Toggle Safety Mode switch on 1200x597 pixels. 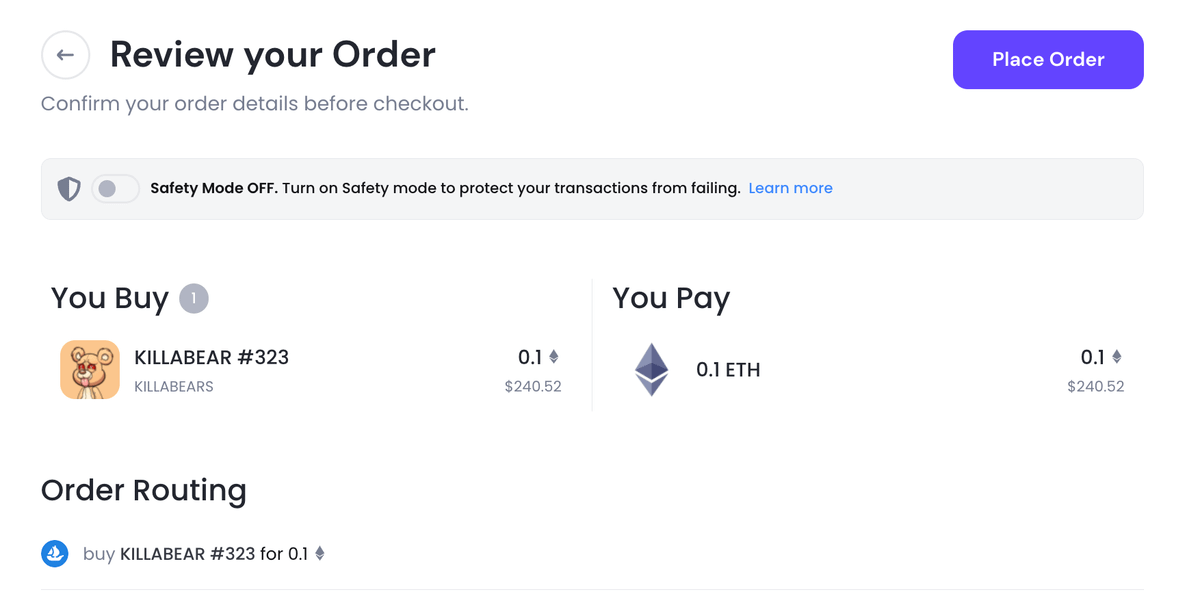115,188
